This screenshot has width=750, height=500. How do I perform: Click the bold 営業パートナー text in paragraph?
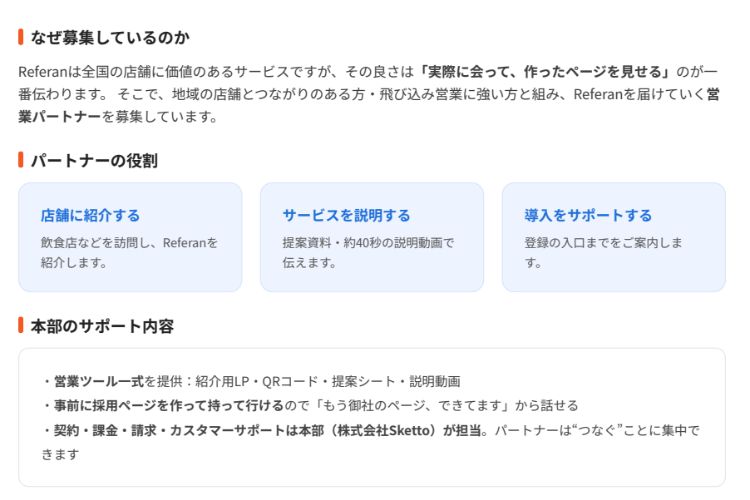(60, 116)
